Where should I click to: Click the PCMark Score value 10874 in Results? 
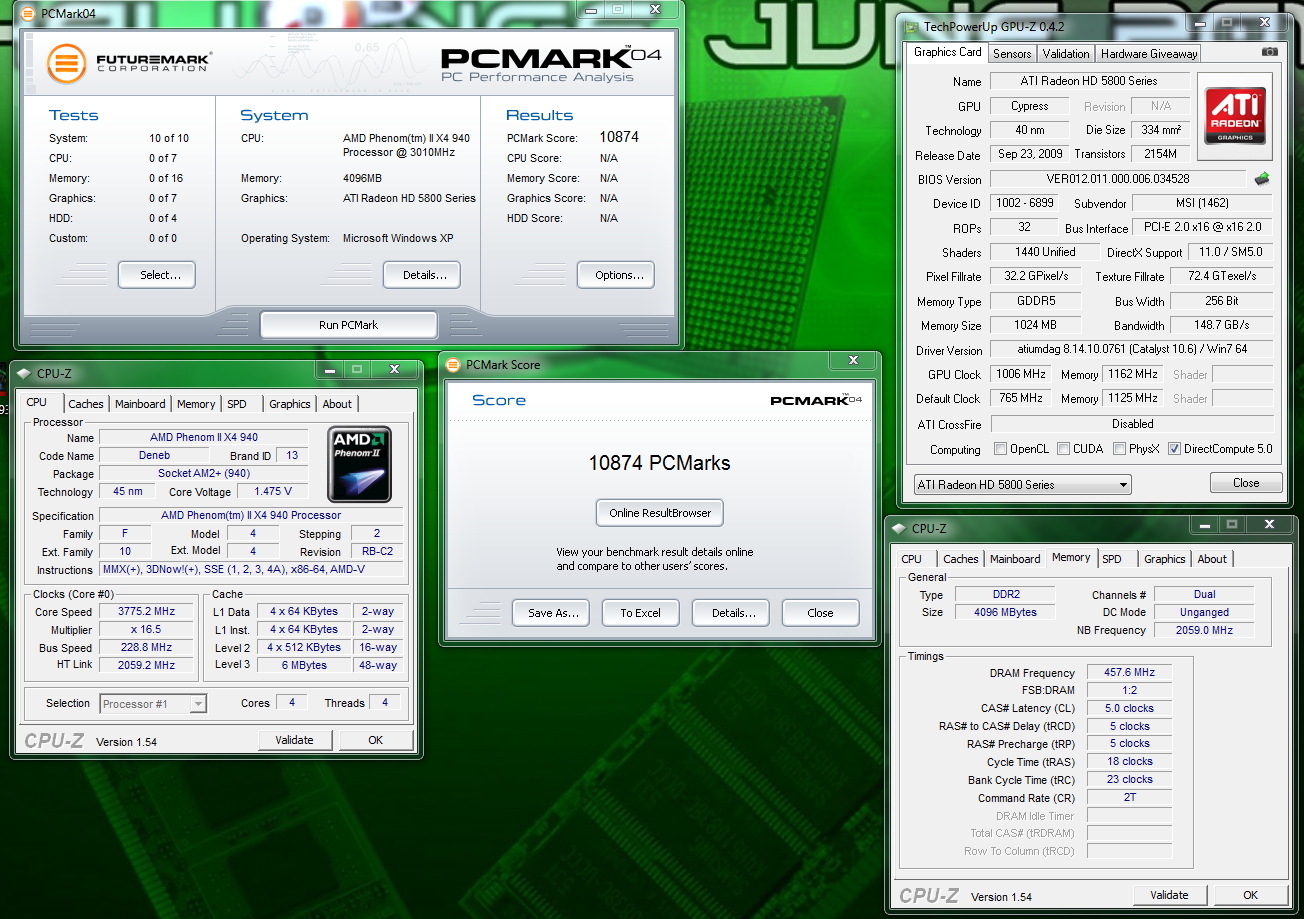619,137
